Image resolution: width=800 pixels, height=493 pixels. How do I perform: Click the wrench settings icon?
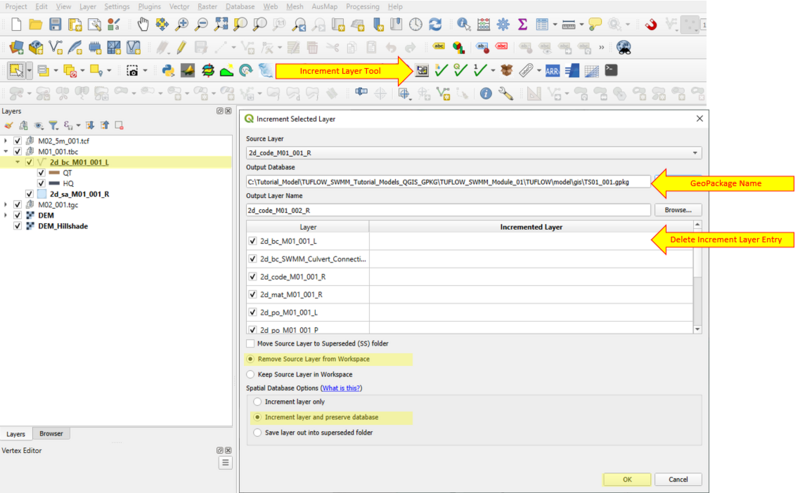(506, 93)
